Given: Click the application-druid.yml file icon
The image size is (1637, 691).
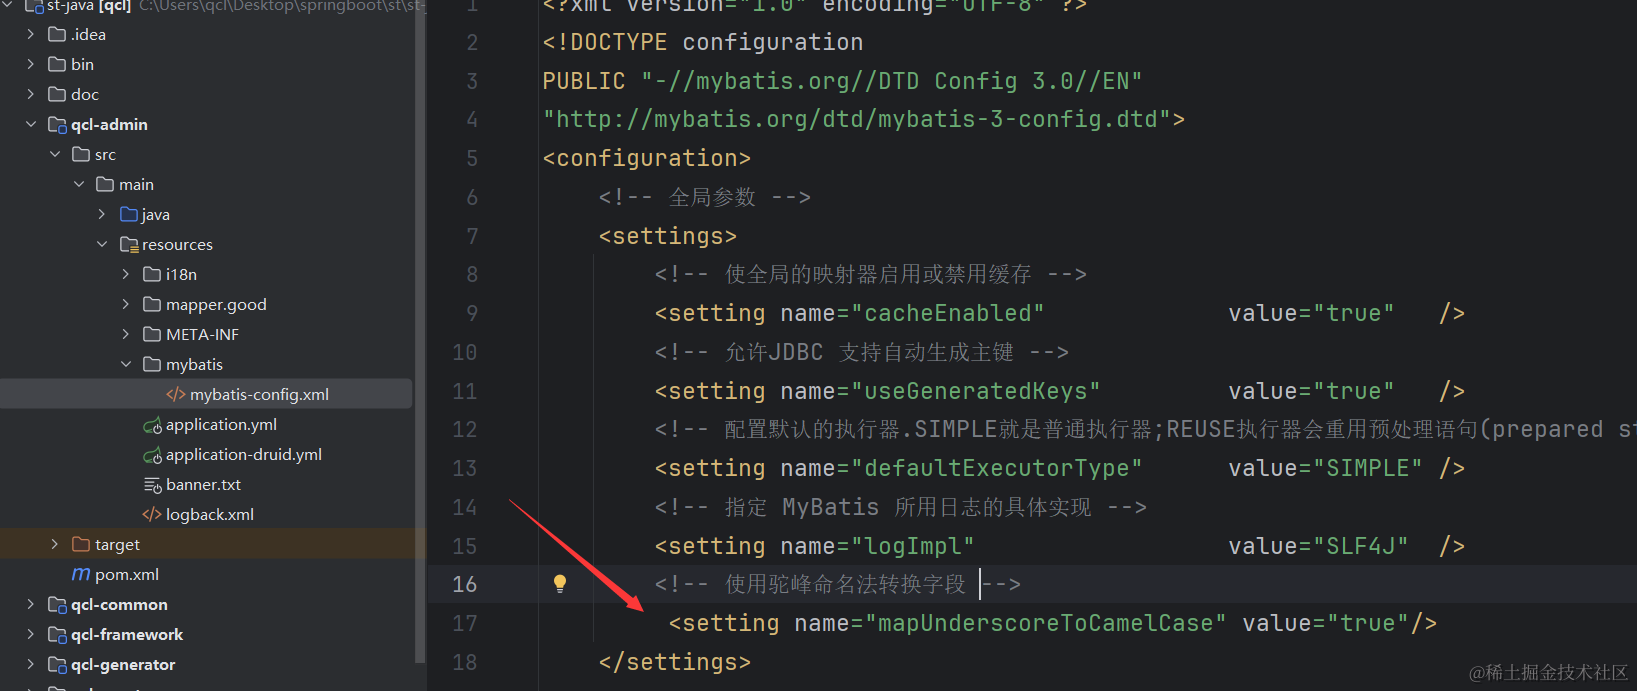Looking at the screenshot, I should [152, 456].
